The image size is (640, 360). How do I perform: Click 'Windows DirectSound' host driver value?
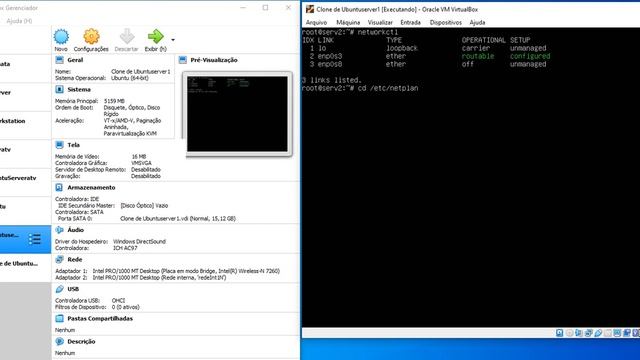[139, 241]
